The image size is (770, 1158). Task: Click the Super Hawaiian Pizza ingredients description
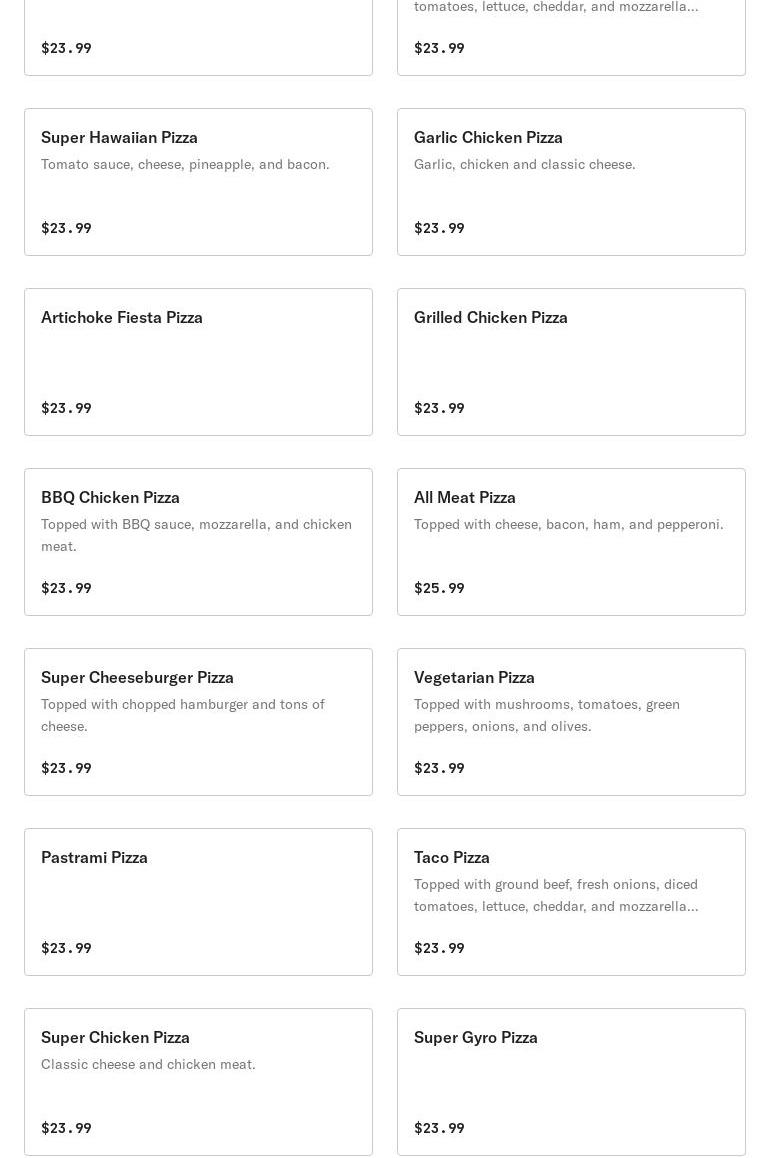[185, 164]
